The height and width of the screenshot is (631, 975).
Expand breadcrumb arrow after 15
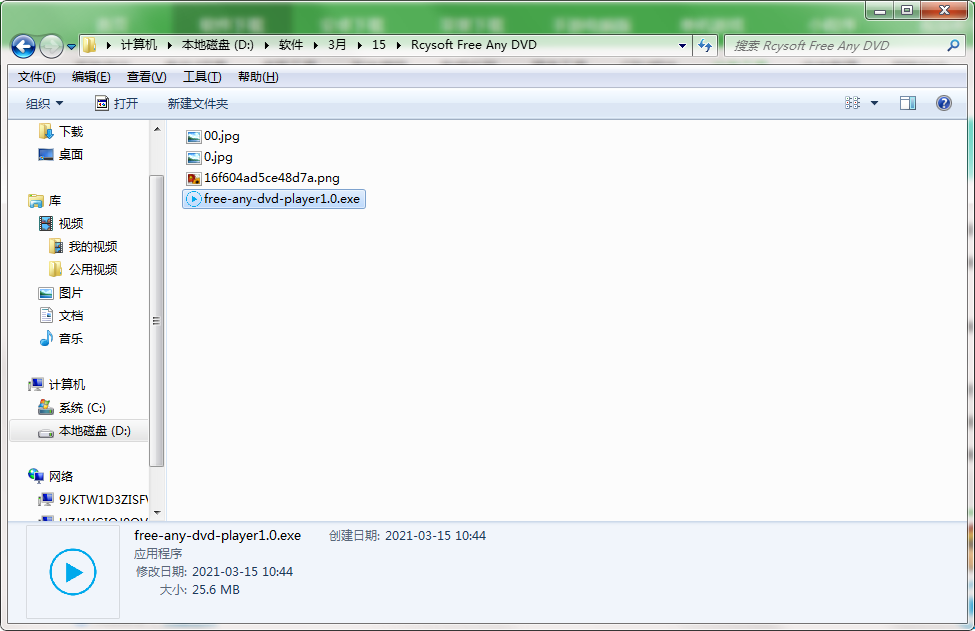click(x=399, y=45)
